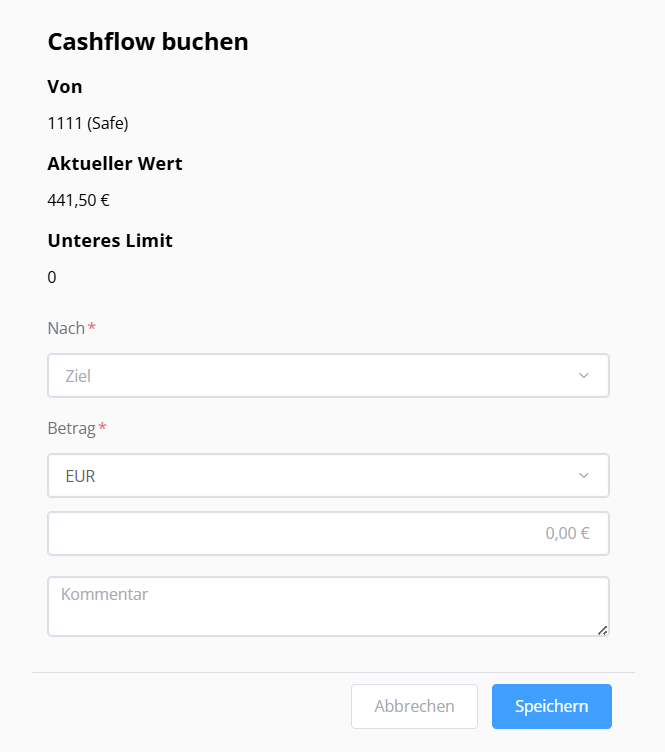Select the "1111 (Safe)" source text
Viewport: 665px width, 752px height.
(x=88, y=124)
